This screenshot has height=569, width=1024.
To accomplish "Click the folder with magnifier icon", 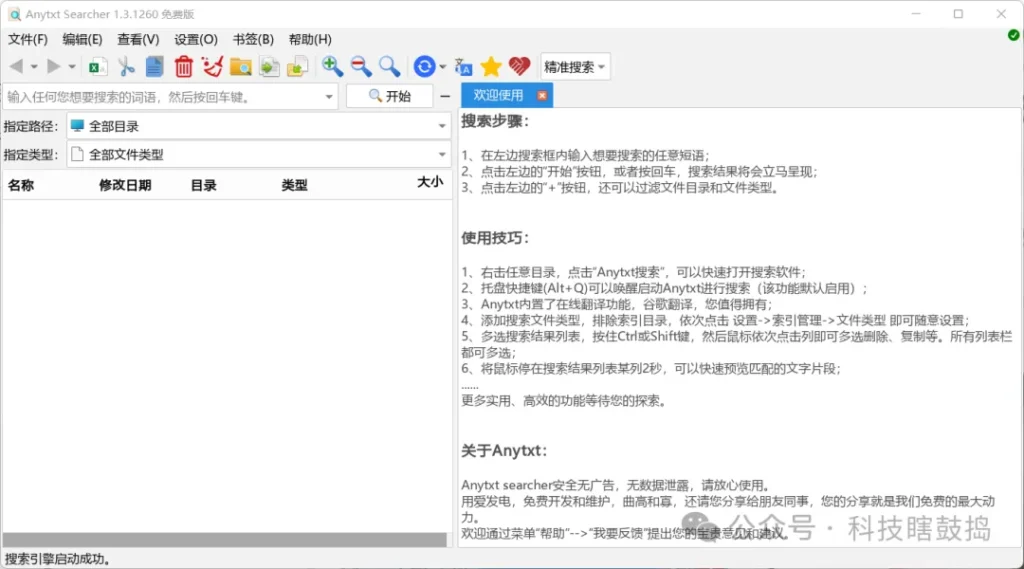I will click(240, 67).
